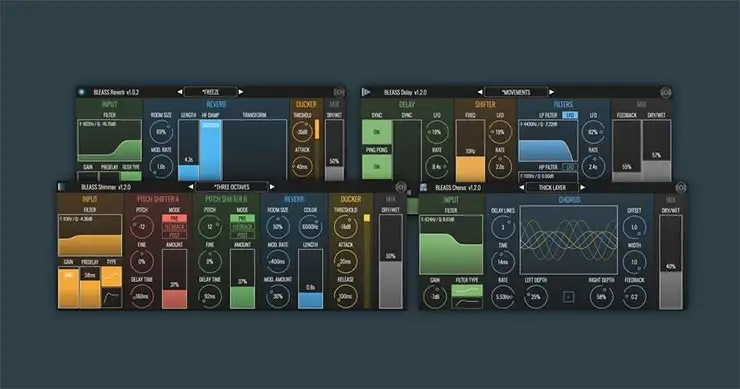This screenshot has width=740, height=389.
Task: Click the Chorus Dry/Wet slider at 40%
Action: click(671, 262)
